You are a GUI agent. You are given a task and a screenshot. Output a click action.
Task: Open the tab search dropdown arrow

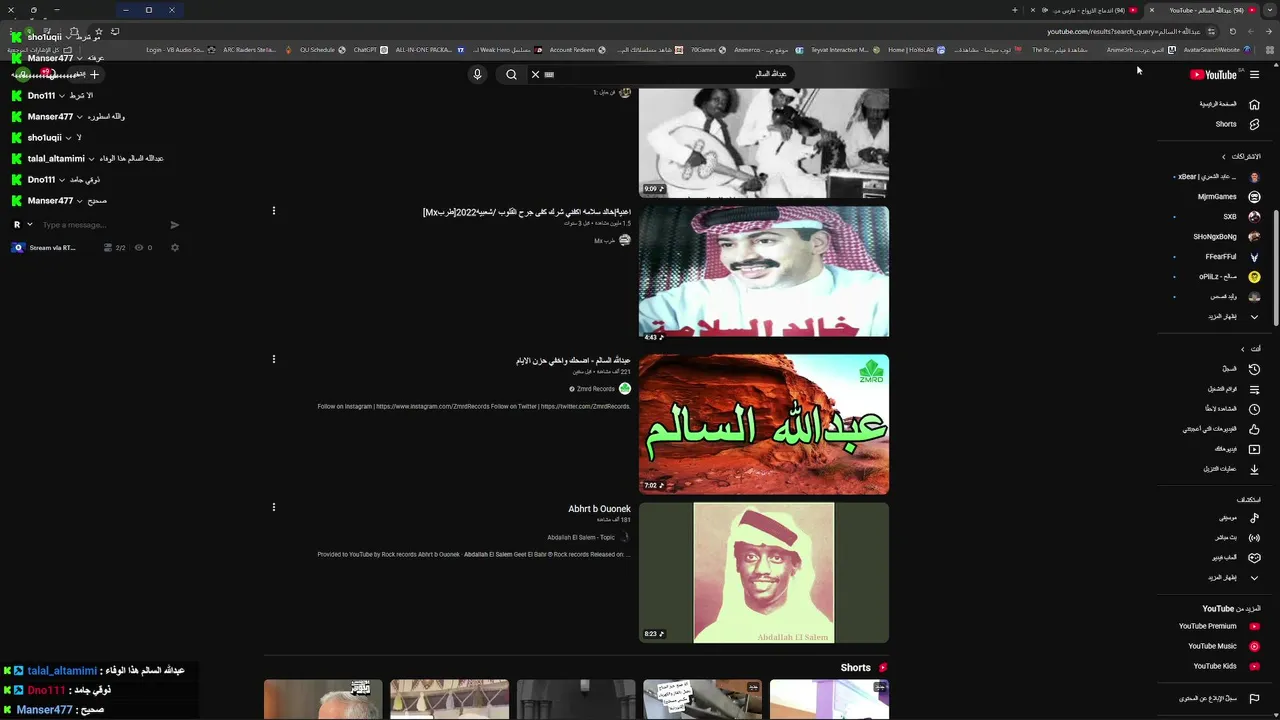1270,10
